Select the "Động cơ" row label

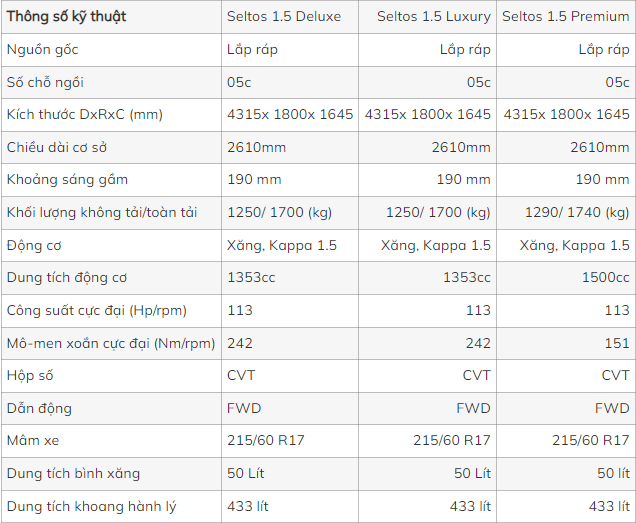[x=32, y=245]
